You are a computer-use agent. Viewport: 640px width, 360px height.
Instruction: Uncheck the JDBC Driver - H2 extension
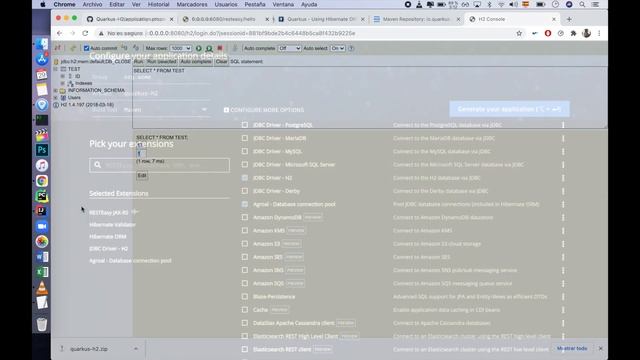[244, 178]
